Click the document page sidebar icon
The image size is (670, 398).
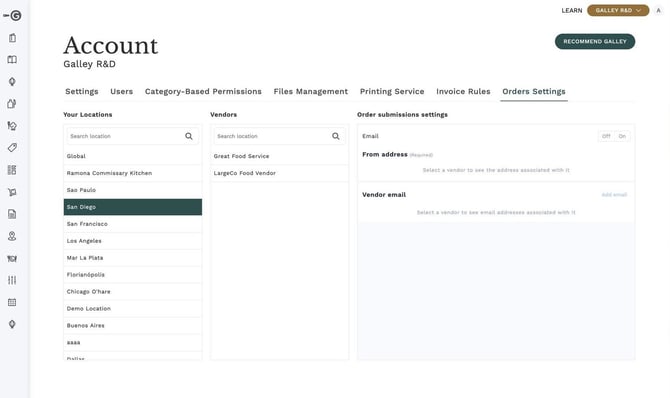(x=12, y=214)
